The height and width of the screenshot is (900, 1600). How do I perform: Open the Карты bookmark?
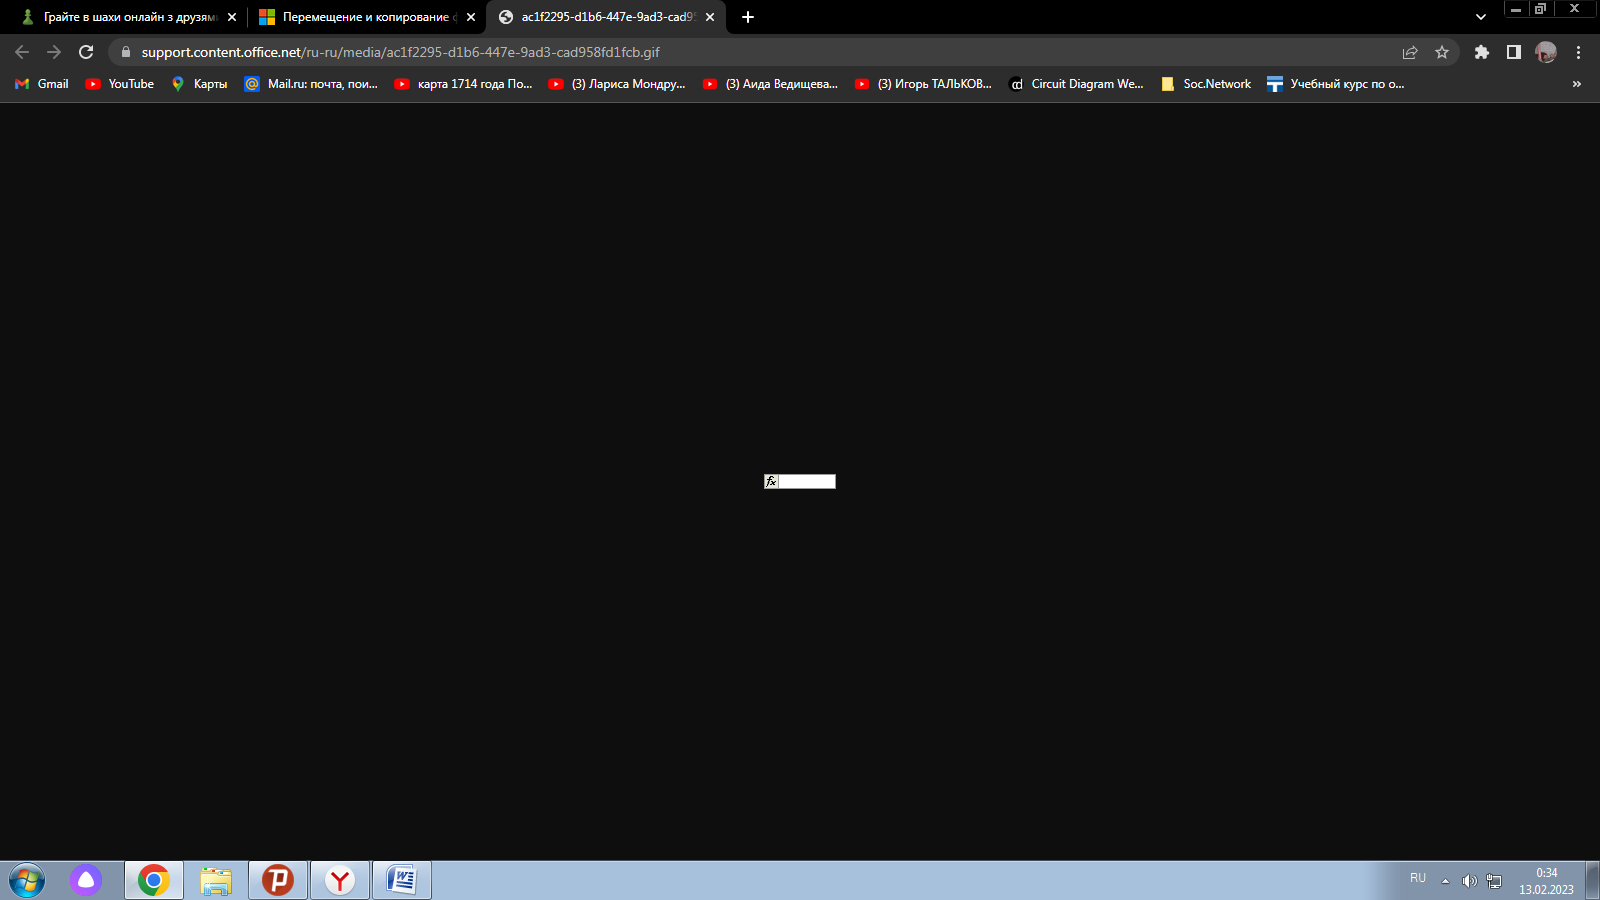[x=199, y=84]
